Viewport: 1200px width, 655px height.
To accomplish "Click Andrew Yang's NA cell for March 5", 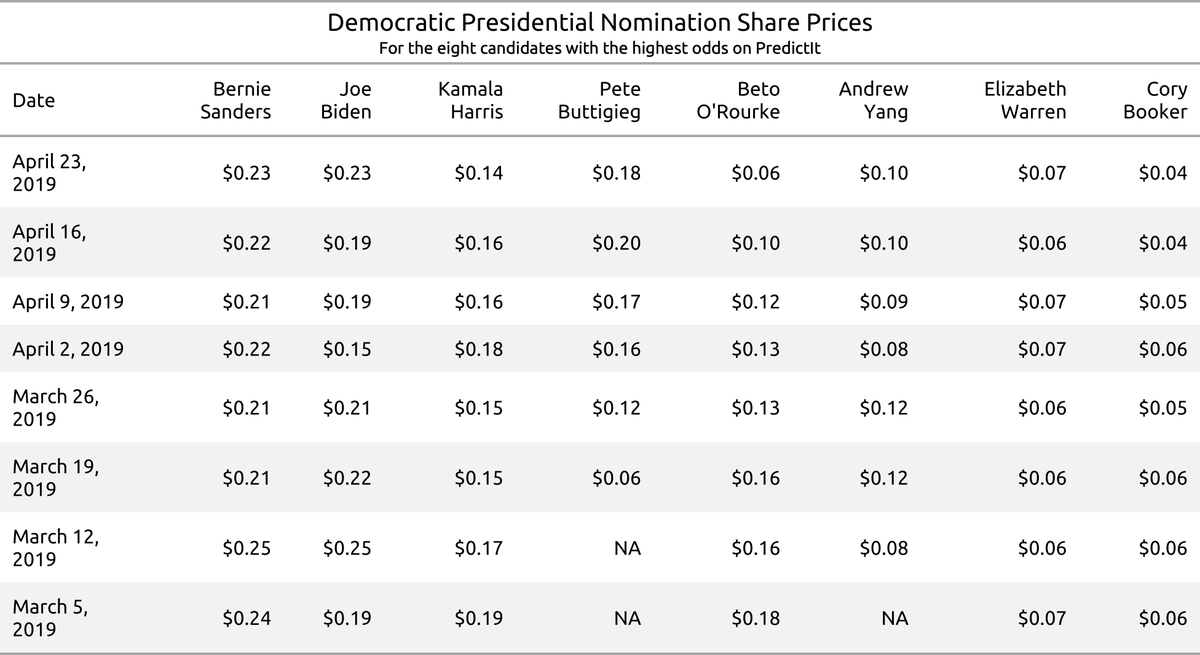I will click(x=895, y=619).
